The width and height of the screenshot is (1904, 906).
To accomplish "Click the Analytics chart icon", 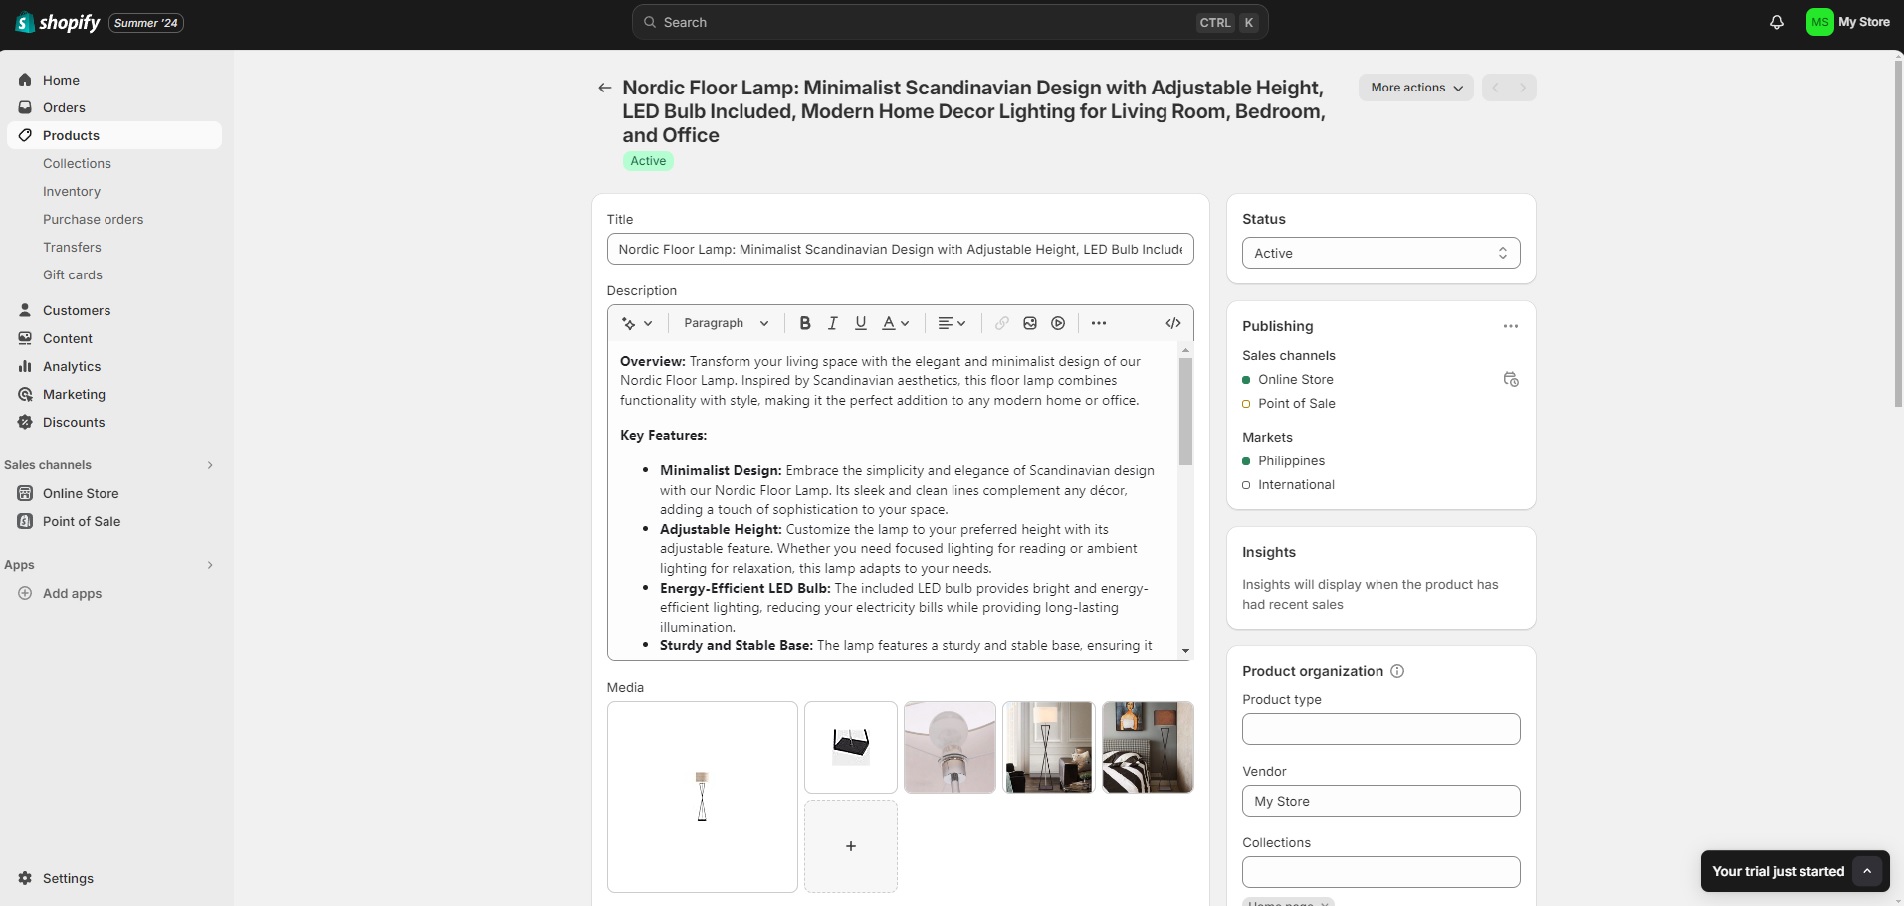I will (25, 366).
